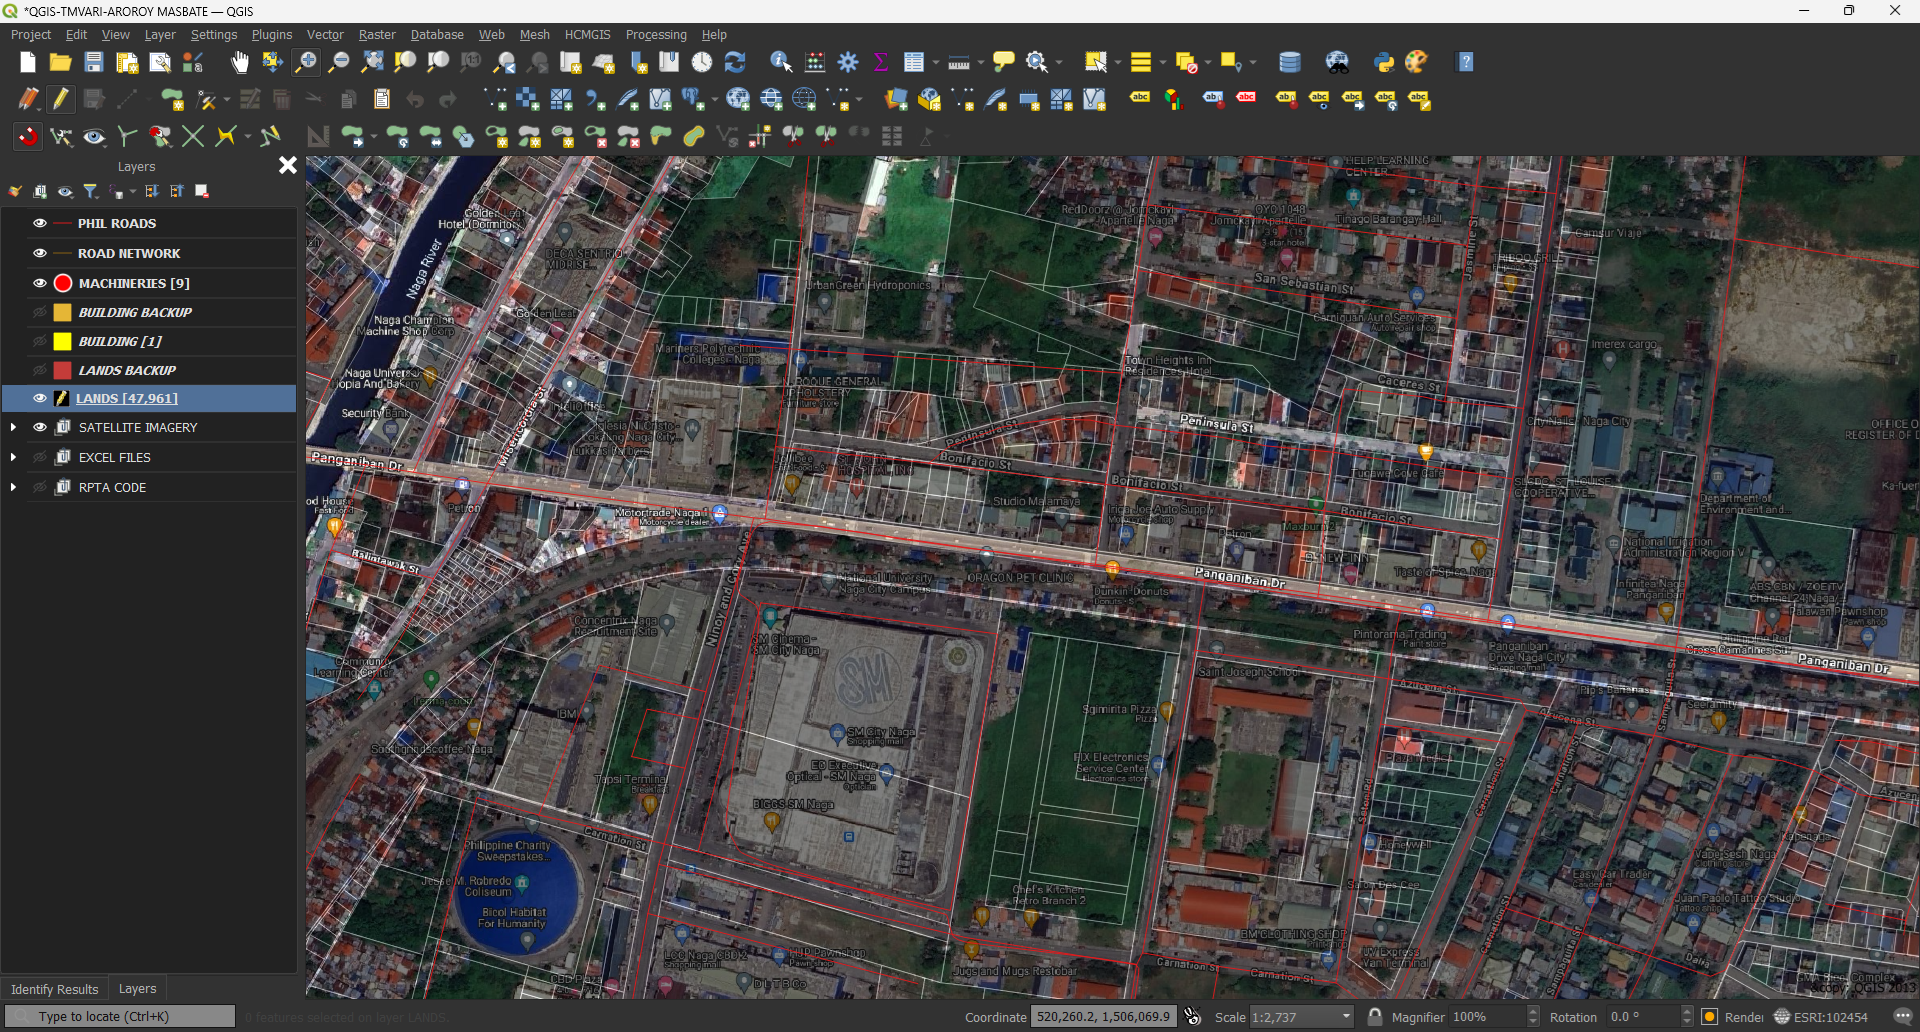Select the Pan Map hand tool
The height and width of the screenshot is (1032, 1920).
[x=240, y=62]
